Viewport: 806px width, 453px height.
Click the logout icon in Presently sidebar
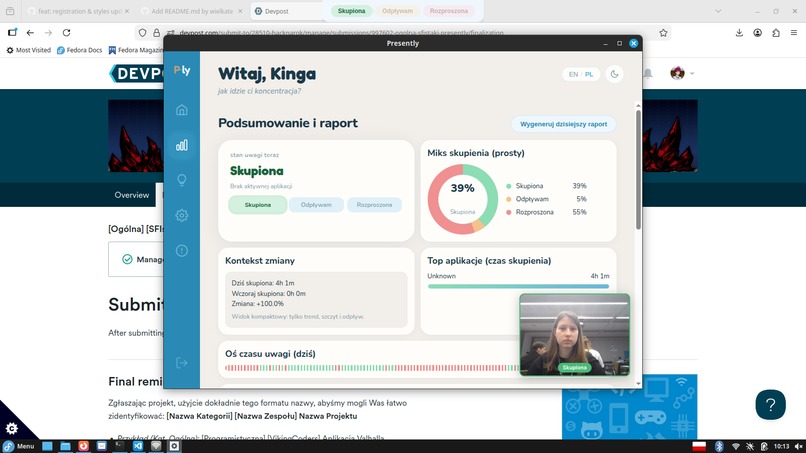tap(181, 363)
